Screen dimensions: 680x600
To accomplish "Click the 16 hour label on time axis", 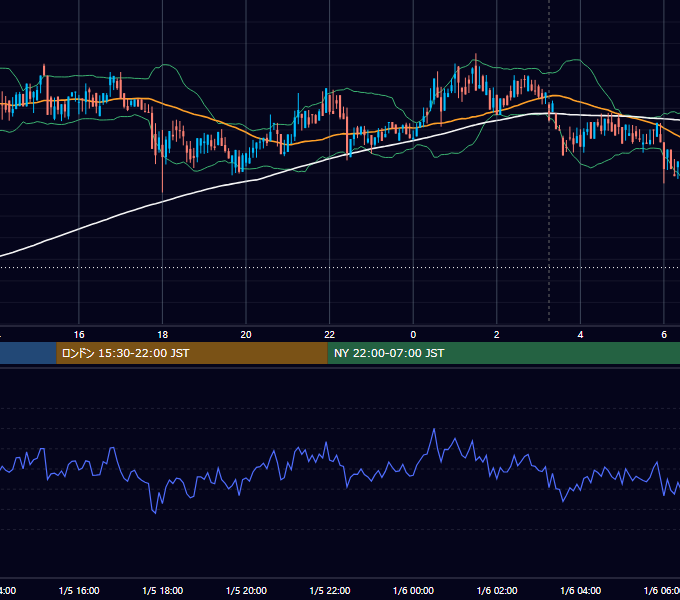I will 79,335.
